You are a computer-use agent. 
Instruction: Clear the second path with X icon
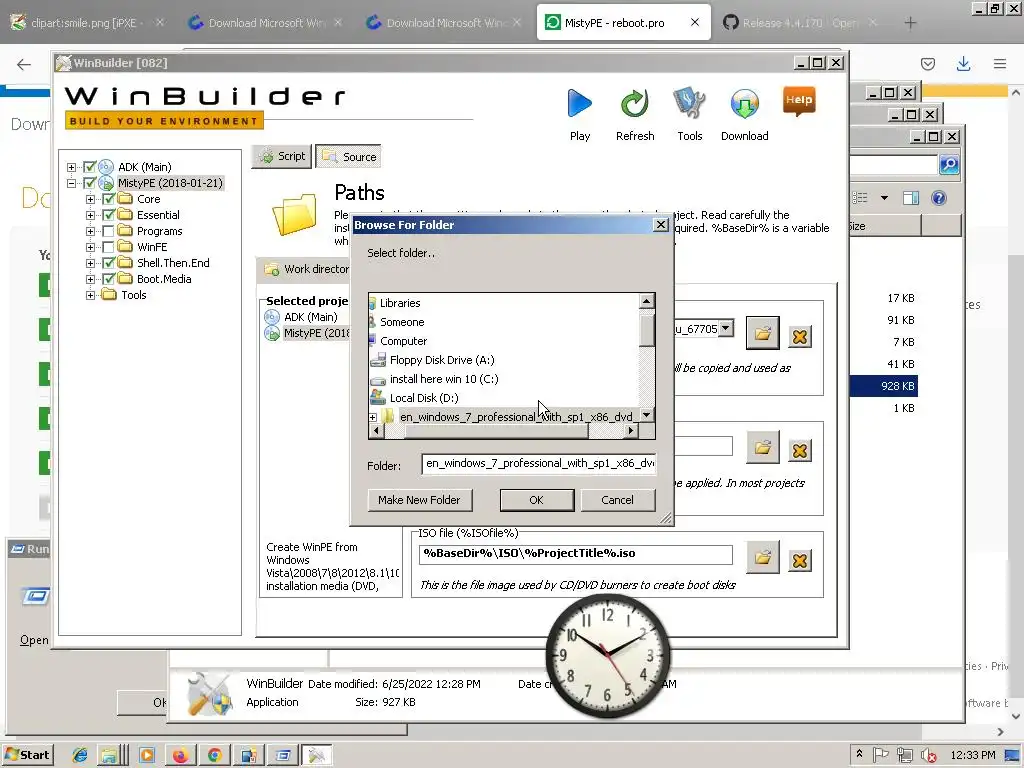[x=799, y=451]
